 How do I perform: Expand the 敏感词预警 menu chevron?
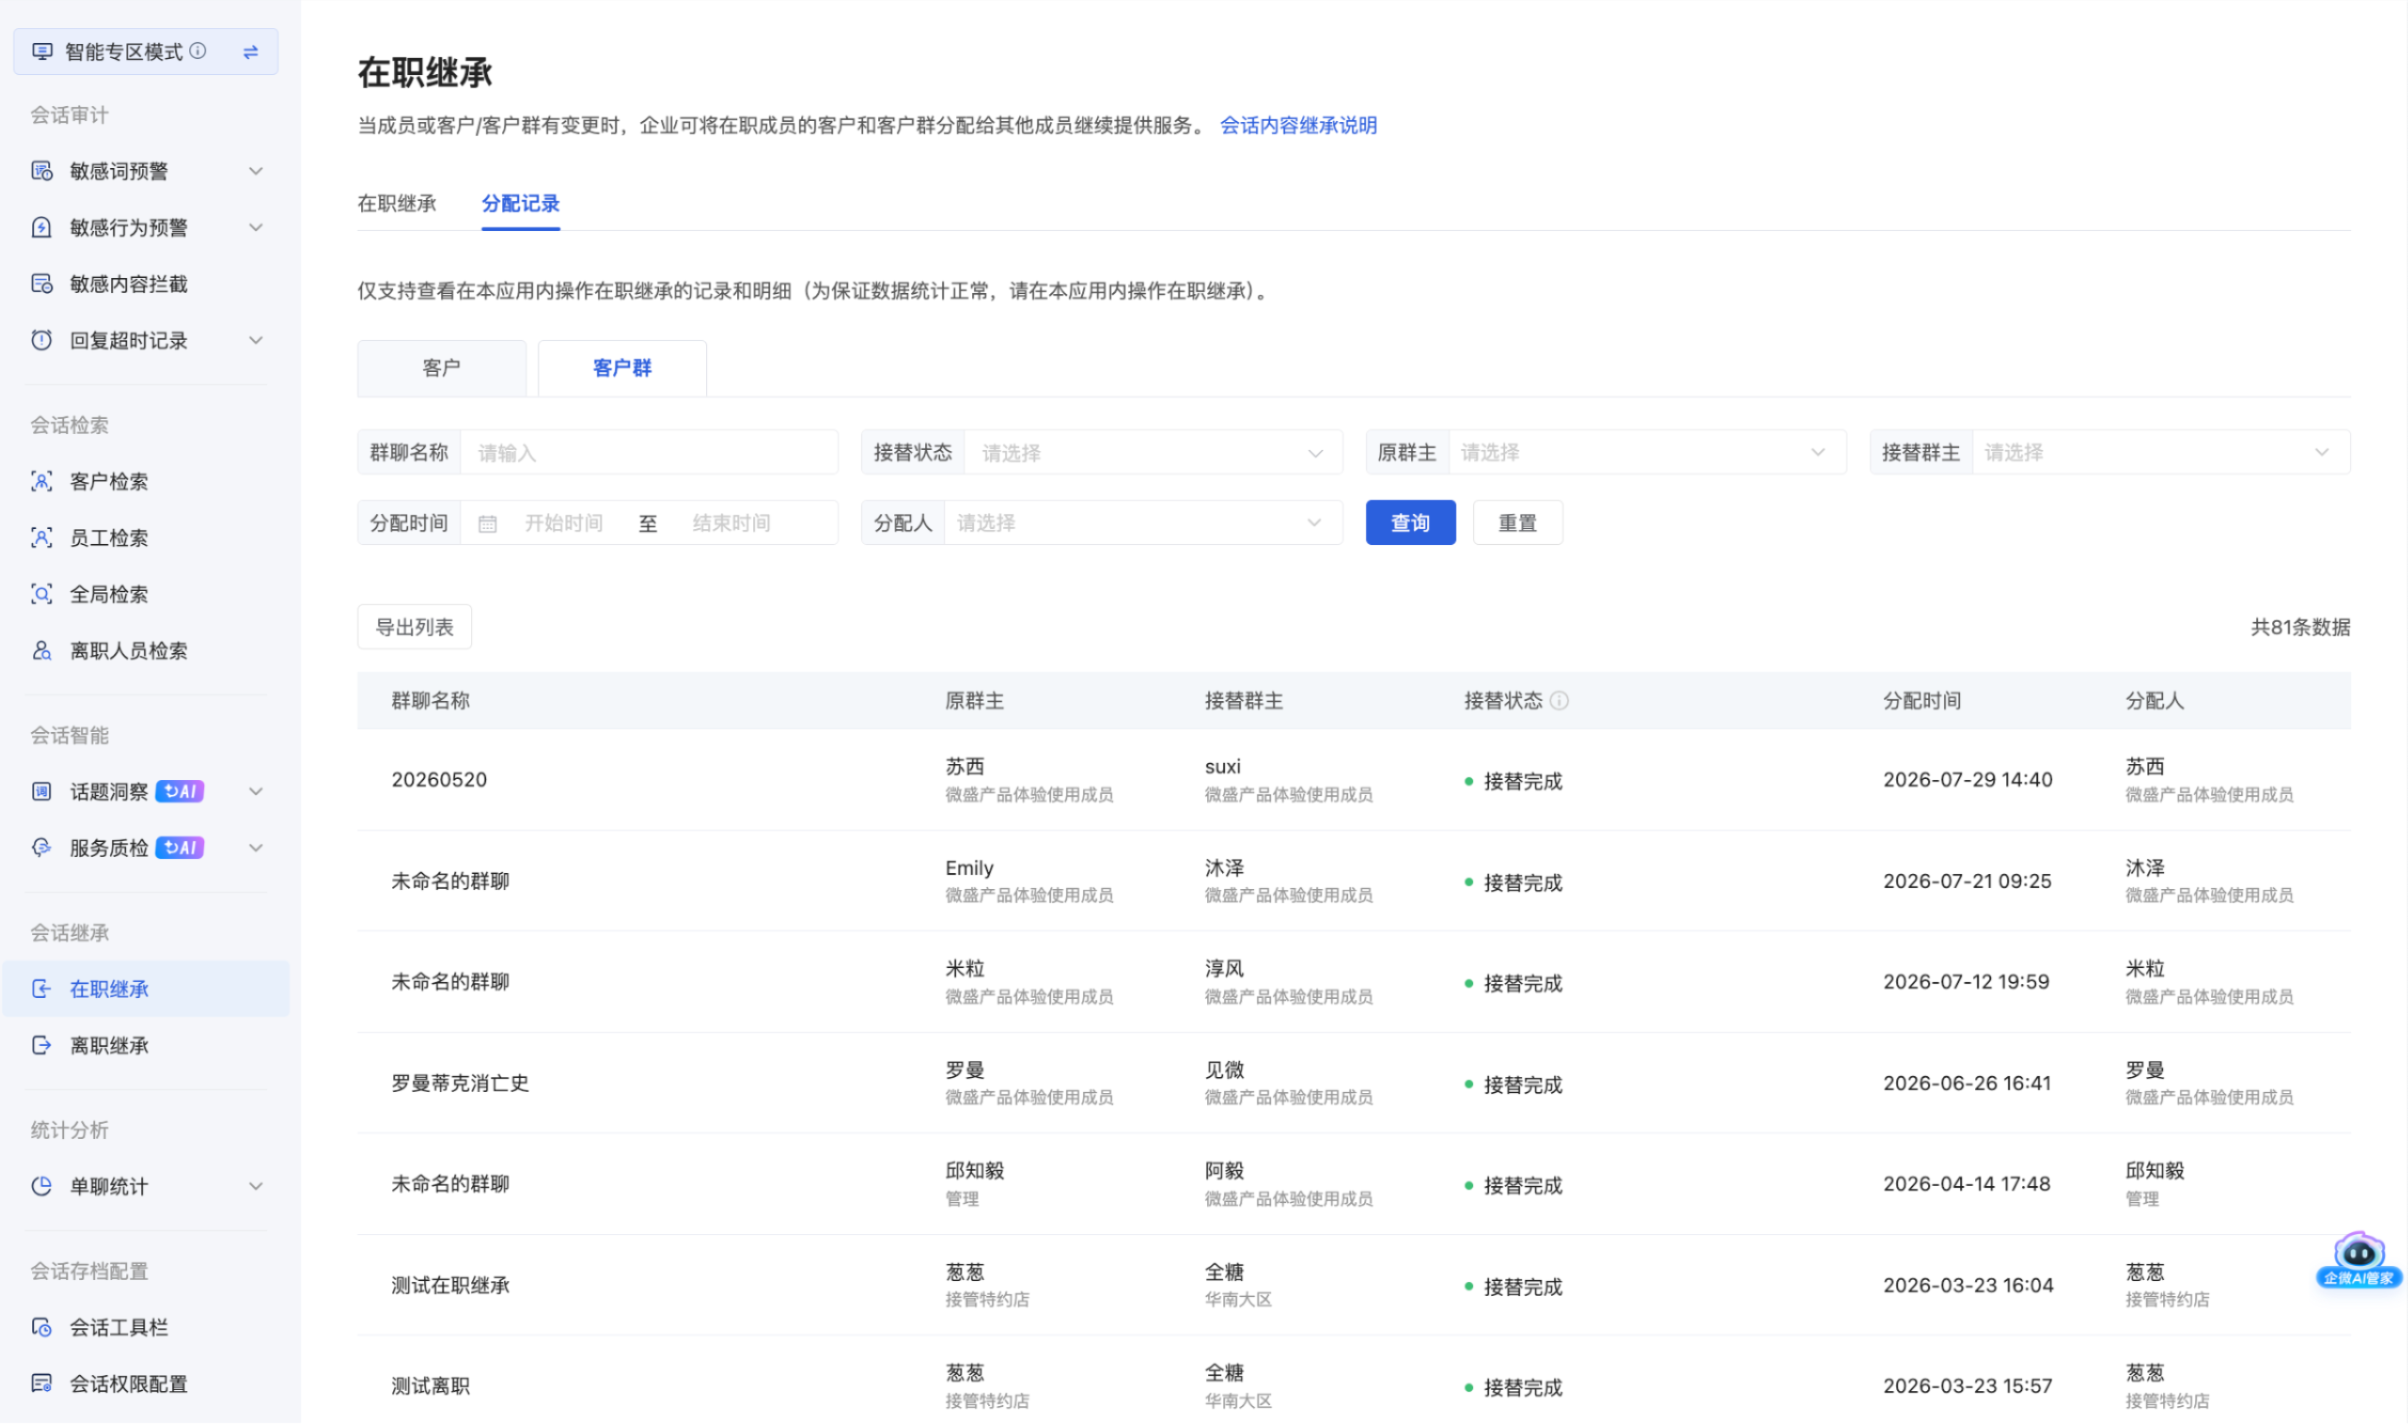click(x=256, y=171)
